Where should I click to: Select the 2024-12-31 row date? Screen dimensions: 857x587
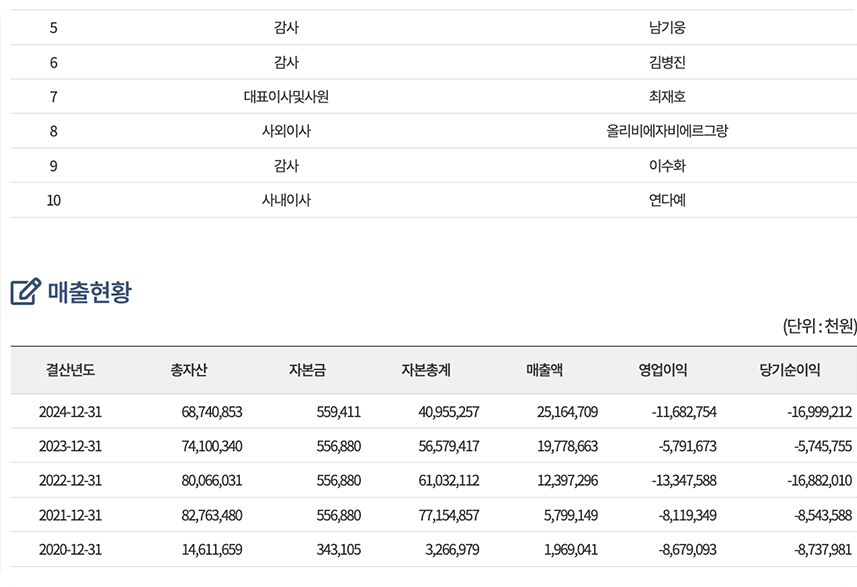pyautogui.click(x=71, y=412)
